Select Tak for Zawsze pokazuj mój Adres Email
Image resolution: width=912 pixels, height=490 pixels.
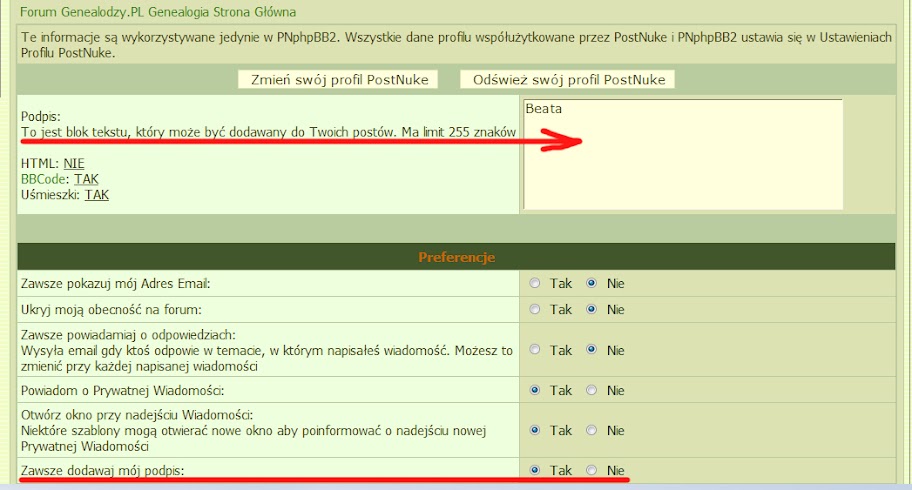535,283
